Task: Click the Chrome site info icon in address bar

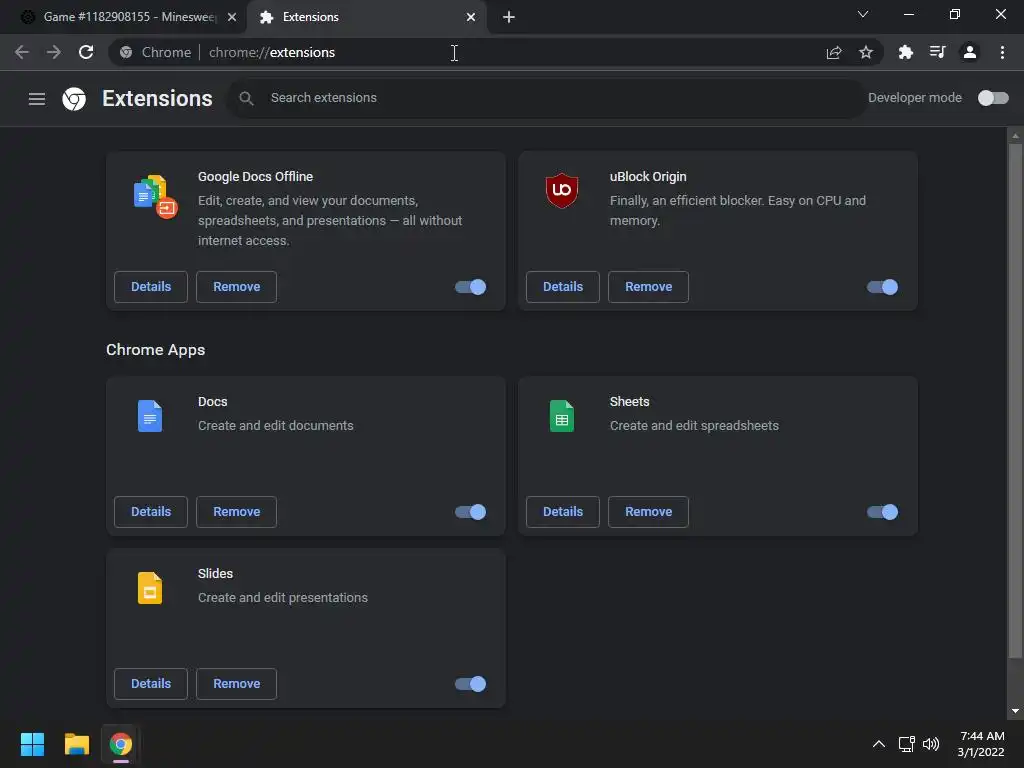Action: click(126, 52)
